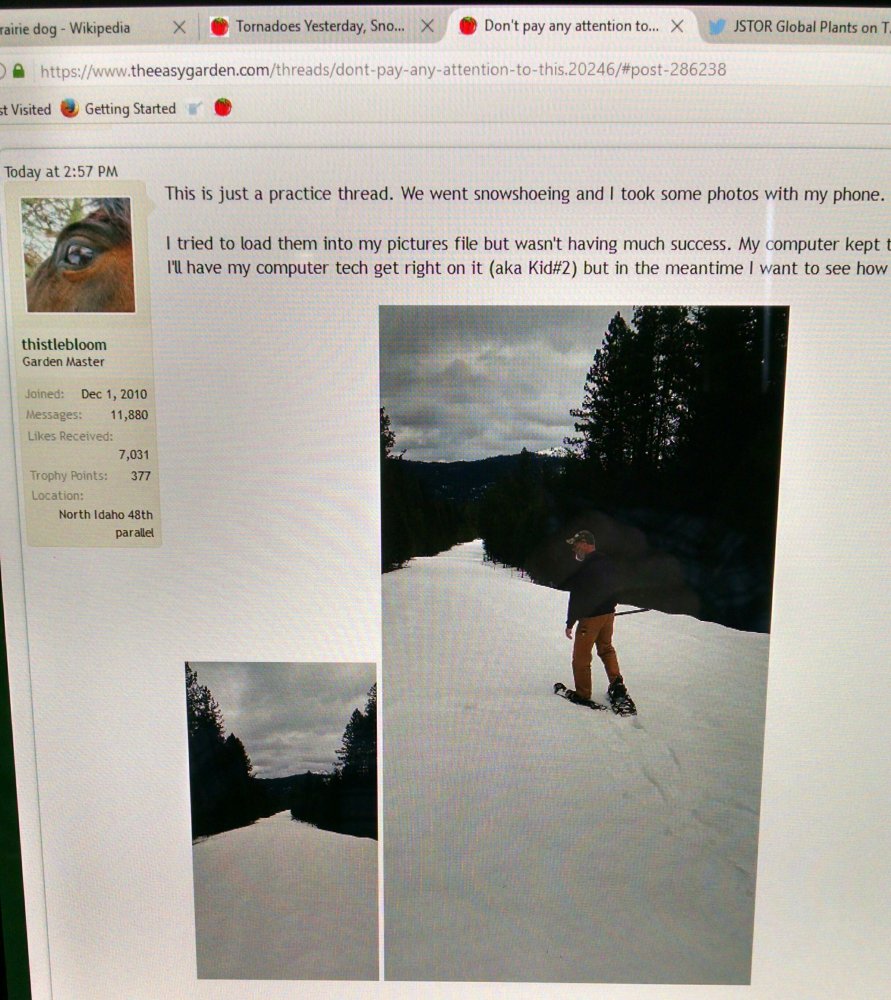Click the Today at 2:57 PM timestamp
The height and width of the screenshot is (1000, 891).
[x=61, y=172]
